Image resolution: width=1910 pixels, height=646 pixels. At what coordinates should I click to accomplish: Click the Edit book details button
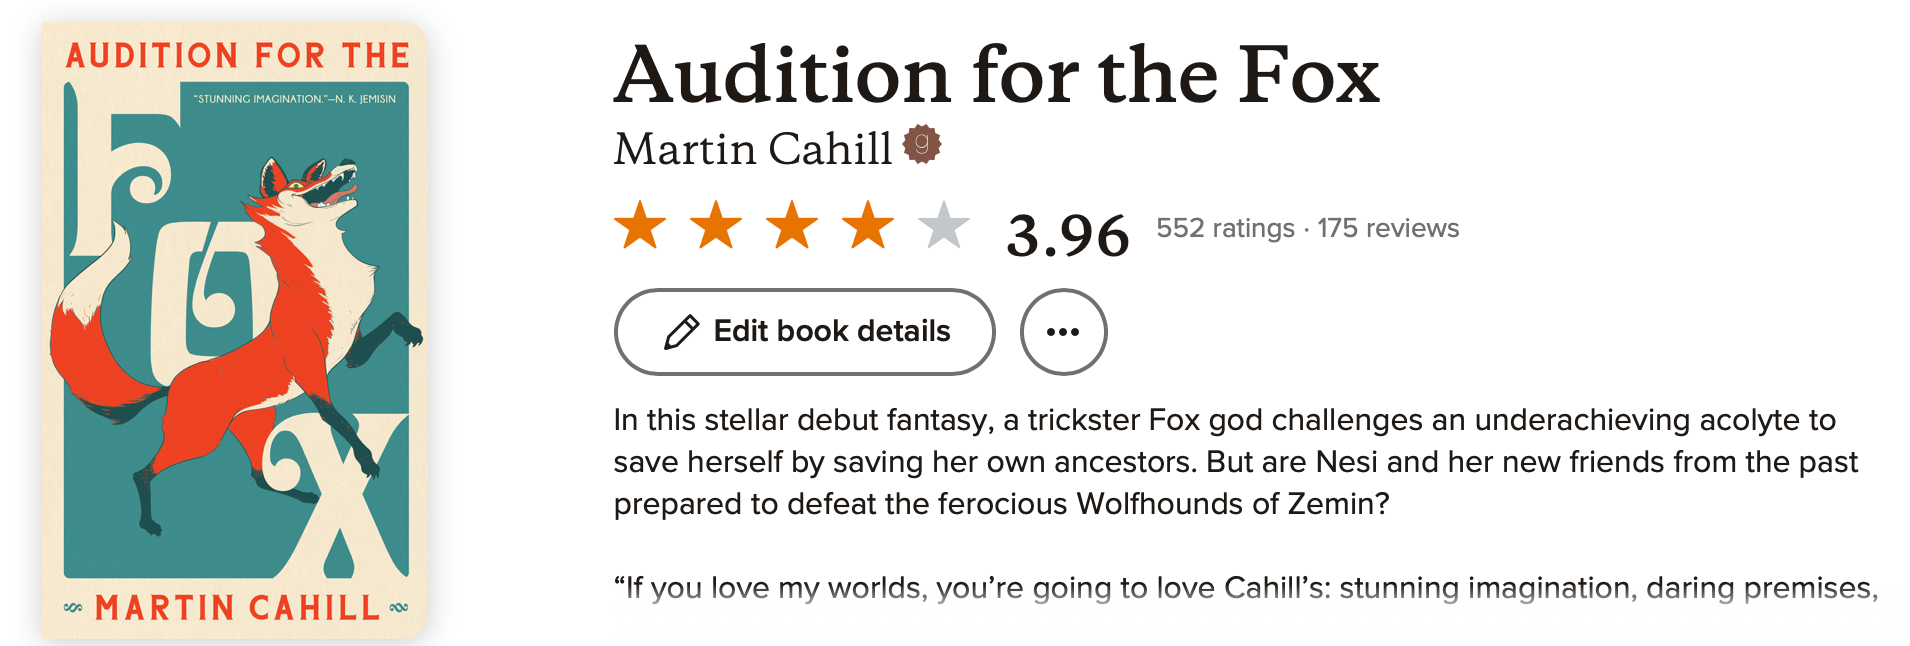pos(831,332)
